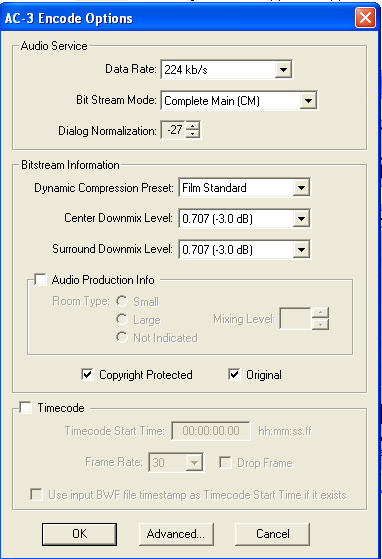Uncheck the Original checkbox
The height and width of the screenshot is (559, 382).
pos(234,375)
